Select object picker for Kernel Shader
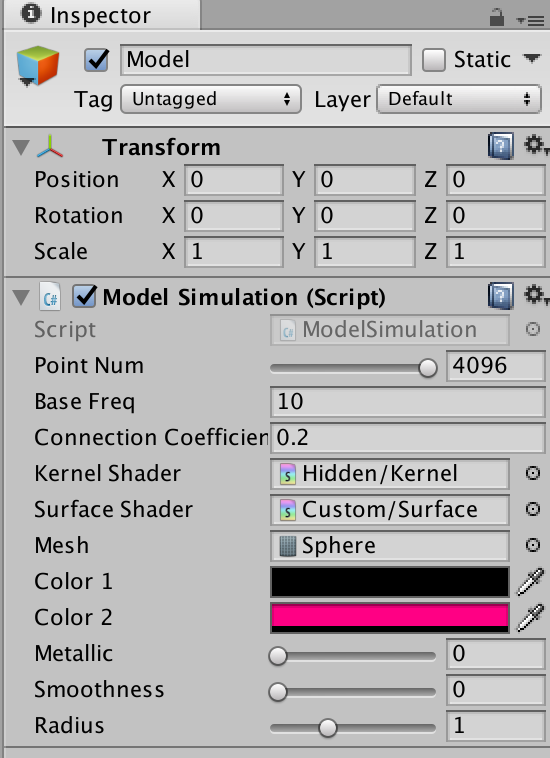 [x=533, y=473]
